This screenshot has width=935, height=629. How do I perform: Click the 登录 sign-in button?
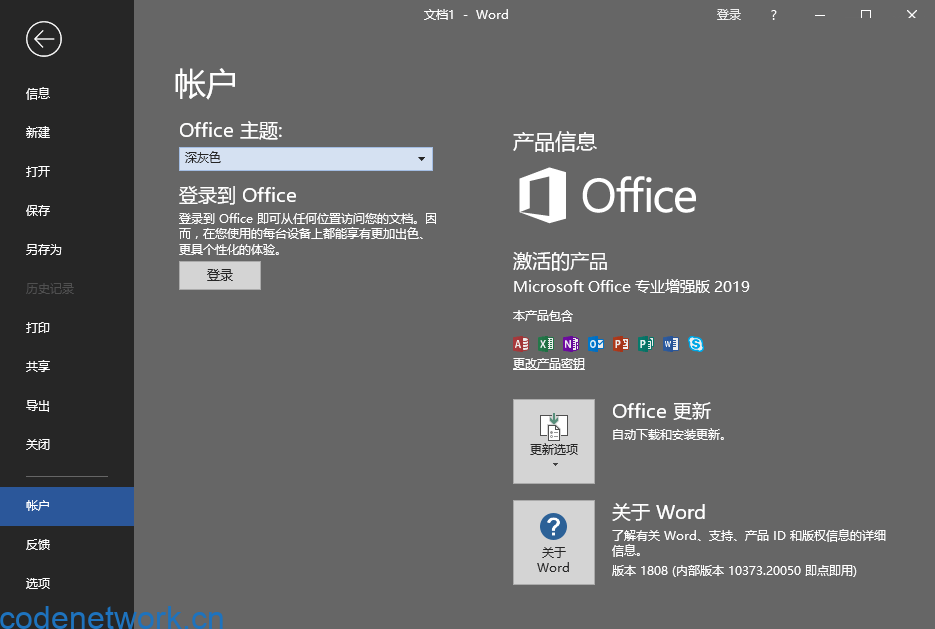point(219,276)
